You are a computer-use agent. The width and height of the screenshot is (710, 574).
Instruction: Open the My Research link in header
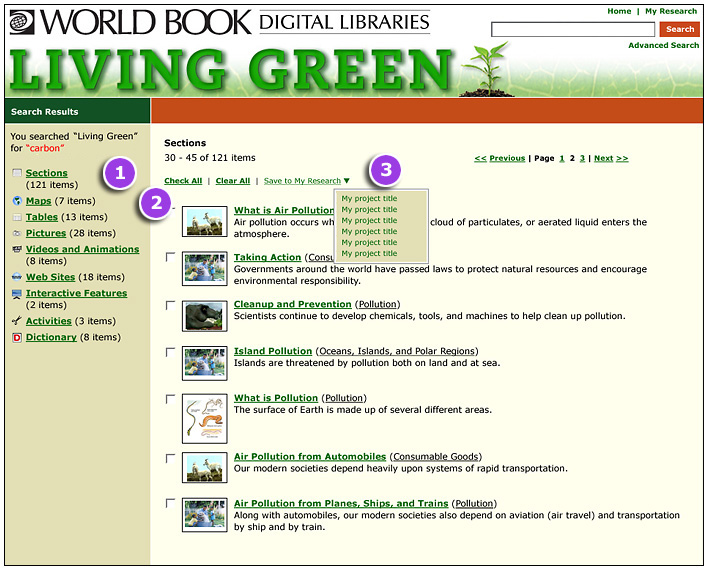pos(671,11)
